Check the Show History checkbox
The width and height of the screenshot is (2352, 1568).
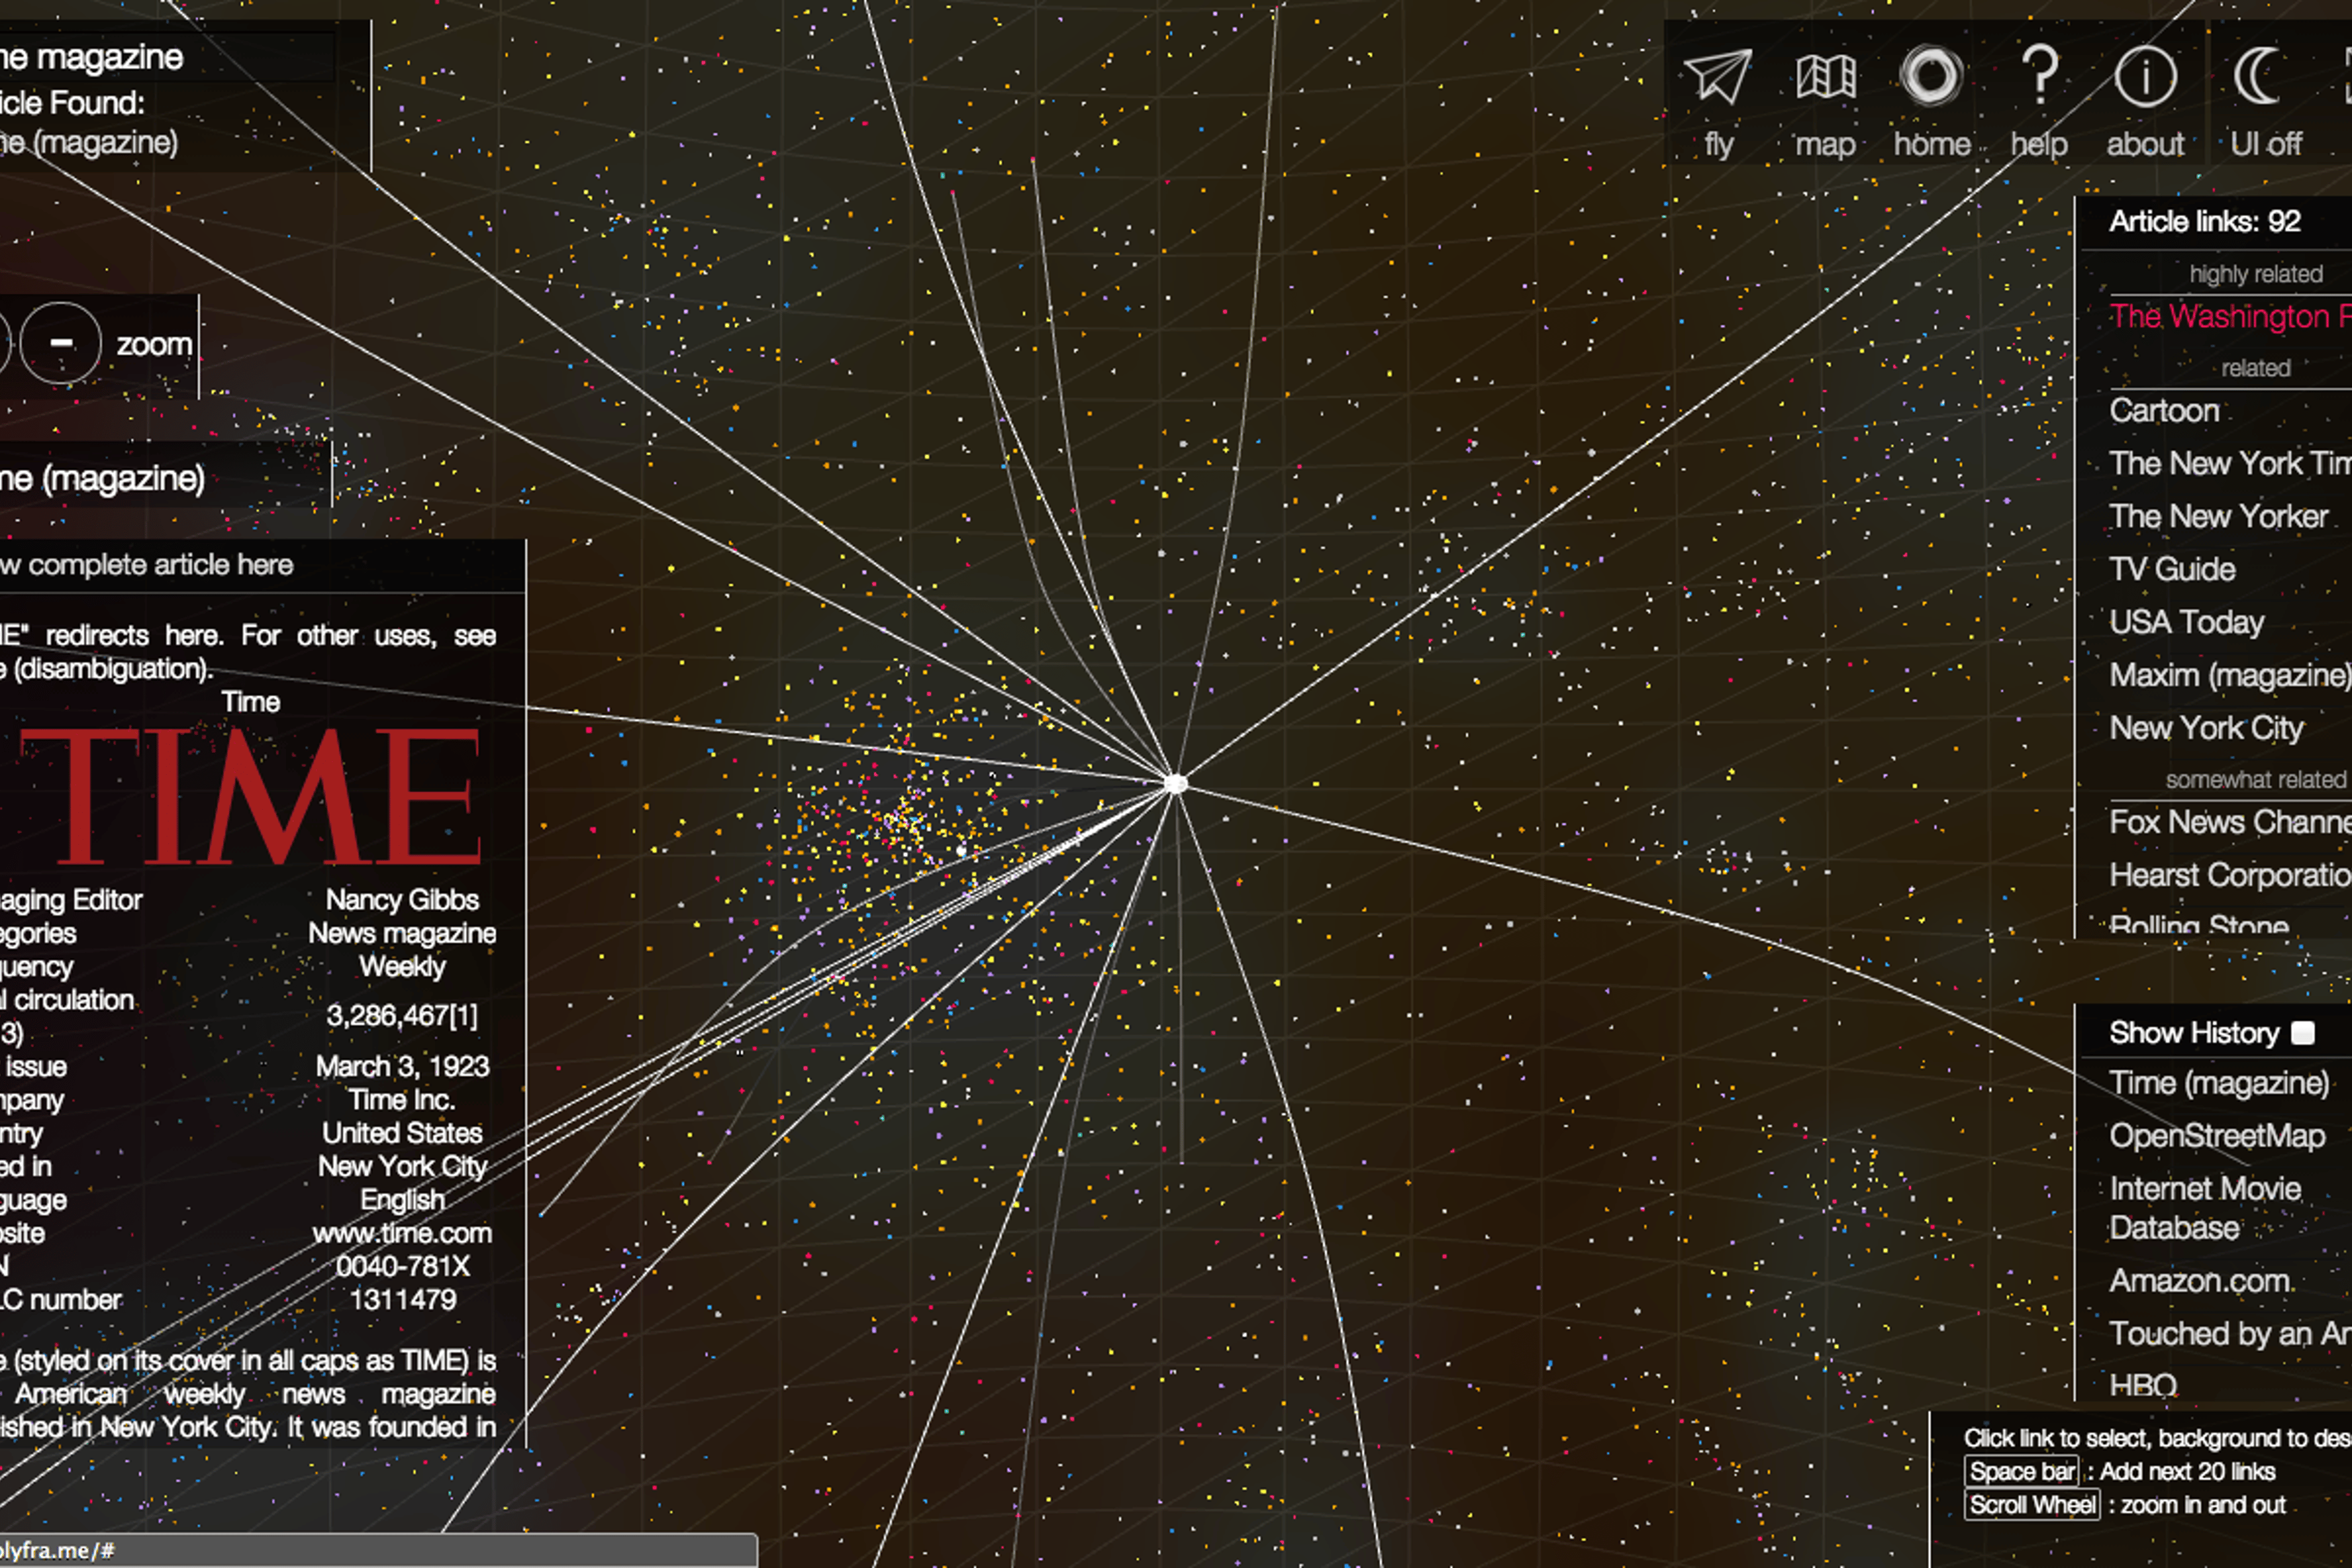click(2302, 1033)
